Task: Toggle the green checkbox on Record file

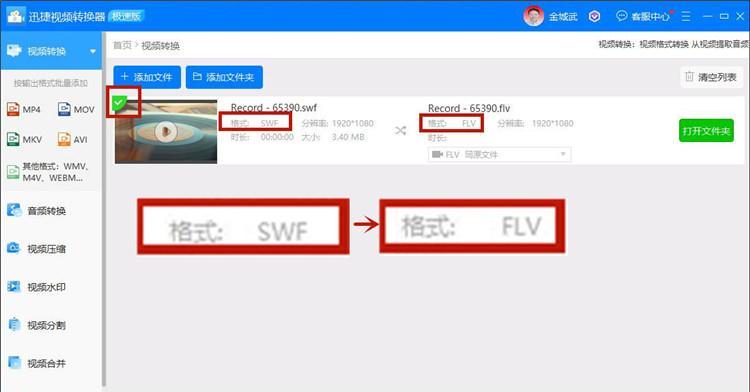Action: point(119,103)
